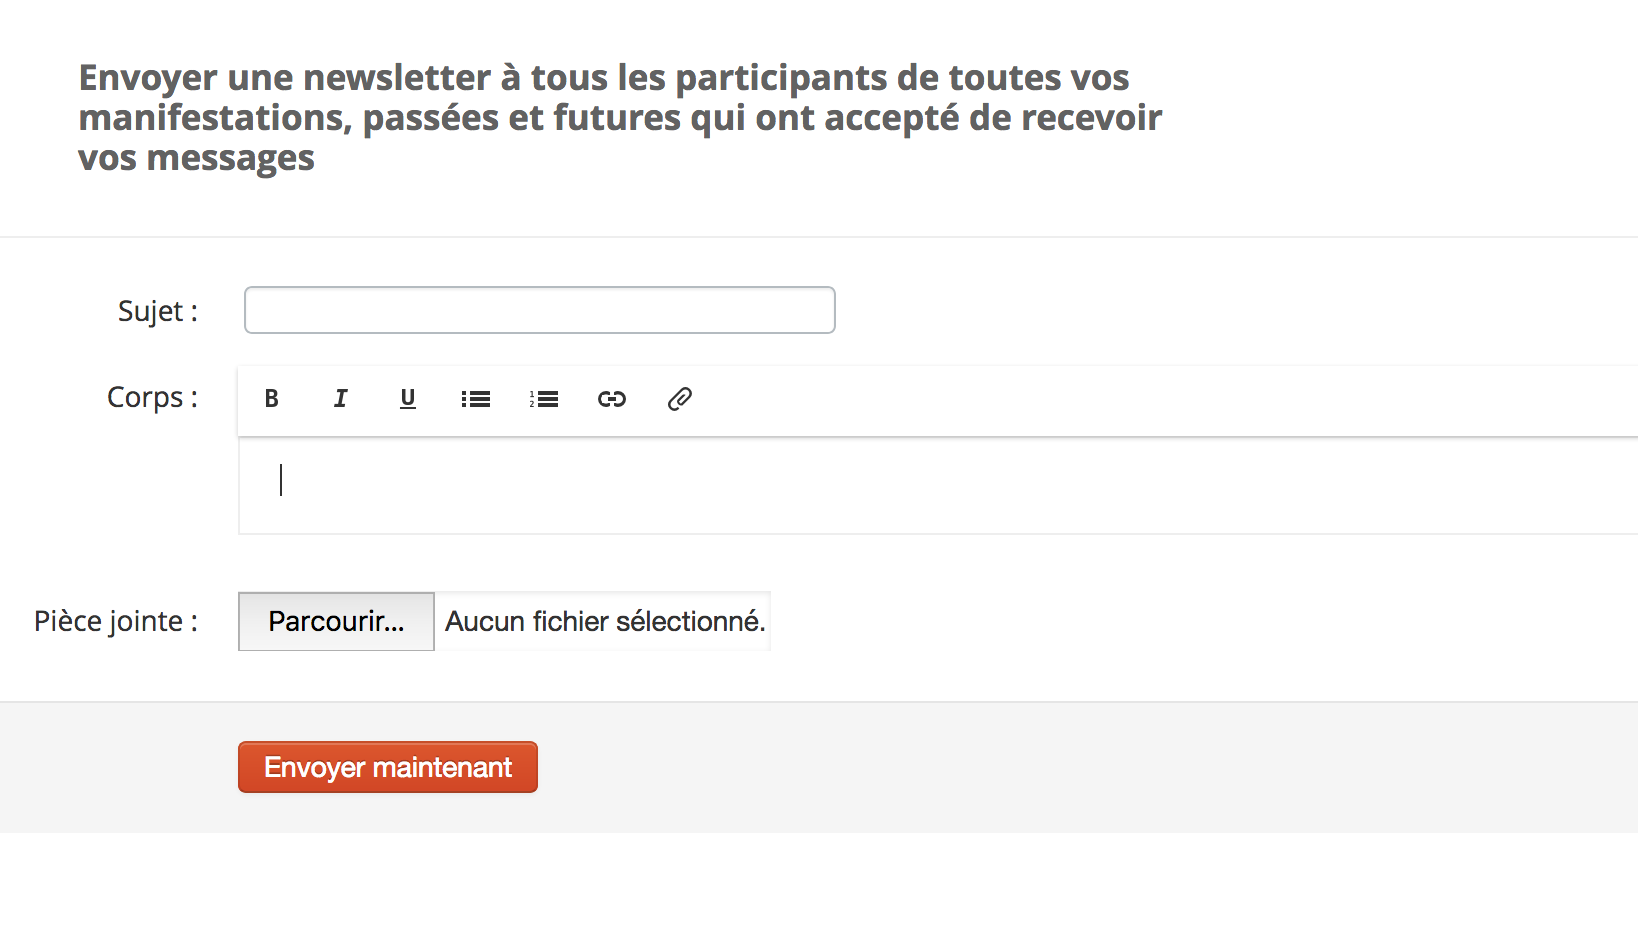Click the Envoyer maintenant button
The image size is (1638, 950).
click(x=388, y=767)
